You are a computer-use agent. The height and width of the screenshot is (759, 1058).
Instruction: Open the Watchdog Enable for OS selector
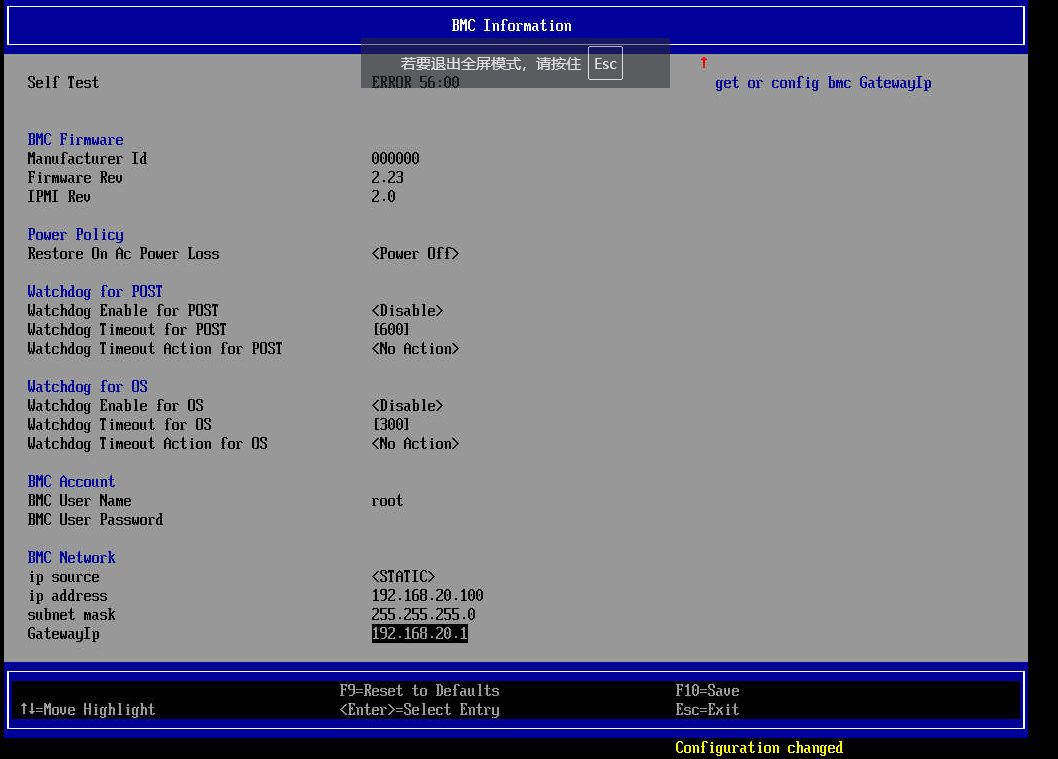click(x=407, y=405)
